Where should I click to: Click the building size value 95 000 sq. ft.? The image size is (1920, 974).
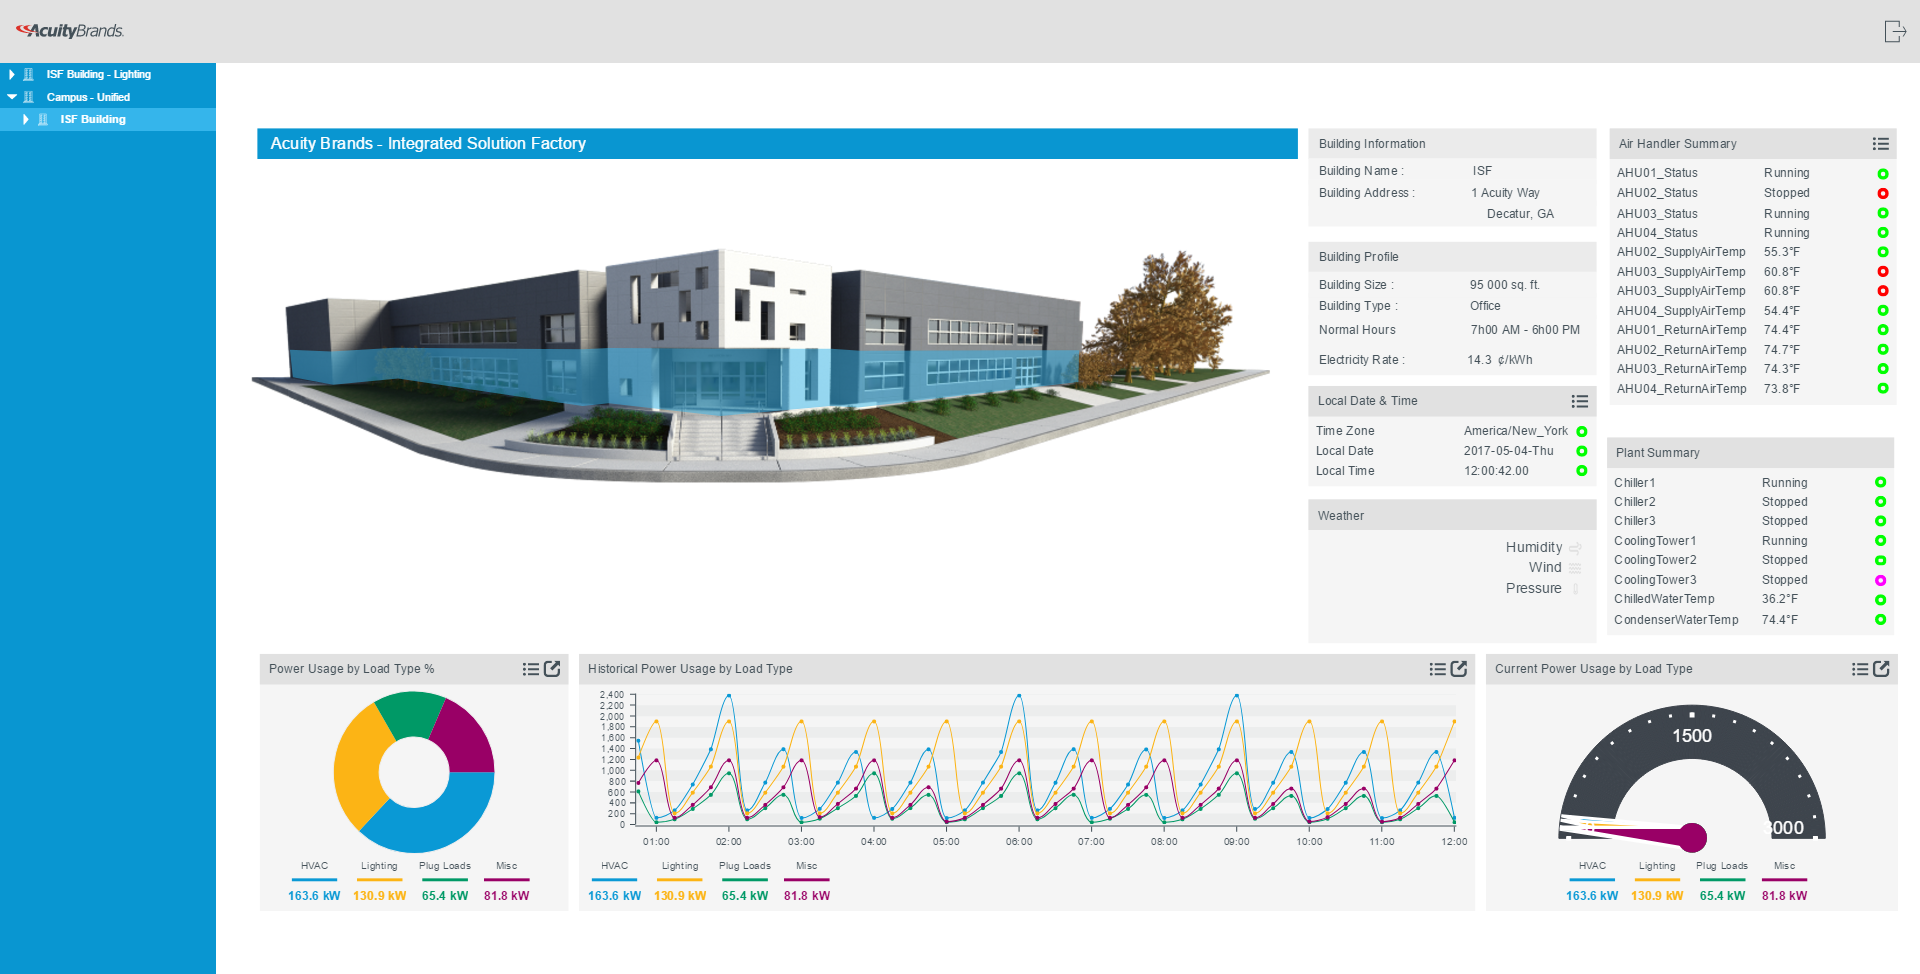pyautogui.click(x=1504, y=285)
